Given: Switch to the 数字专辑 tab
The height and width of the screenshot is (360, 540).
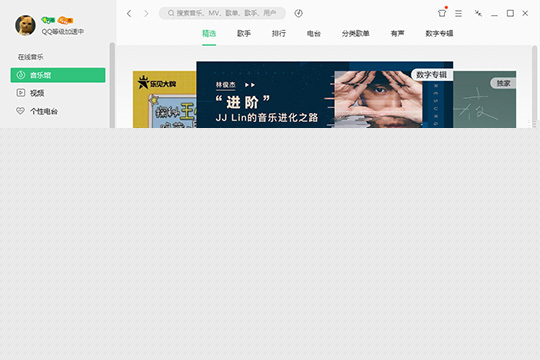Looking at the screenshot, I should click(439, 33).
